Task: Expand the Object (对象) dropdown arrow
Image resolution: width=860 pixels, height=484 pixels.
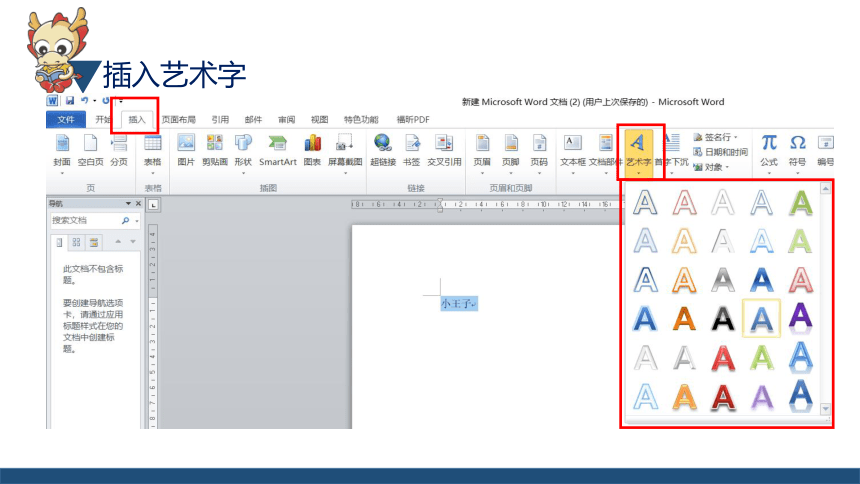Action: [x=727, y=167]
